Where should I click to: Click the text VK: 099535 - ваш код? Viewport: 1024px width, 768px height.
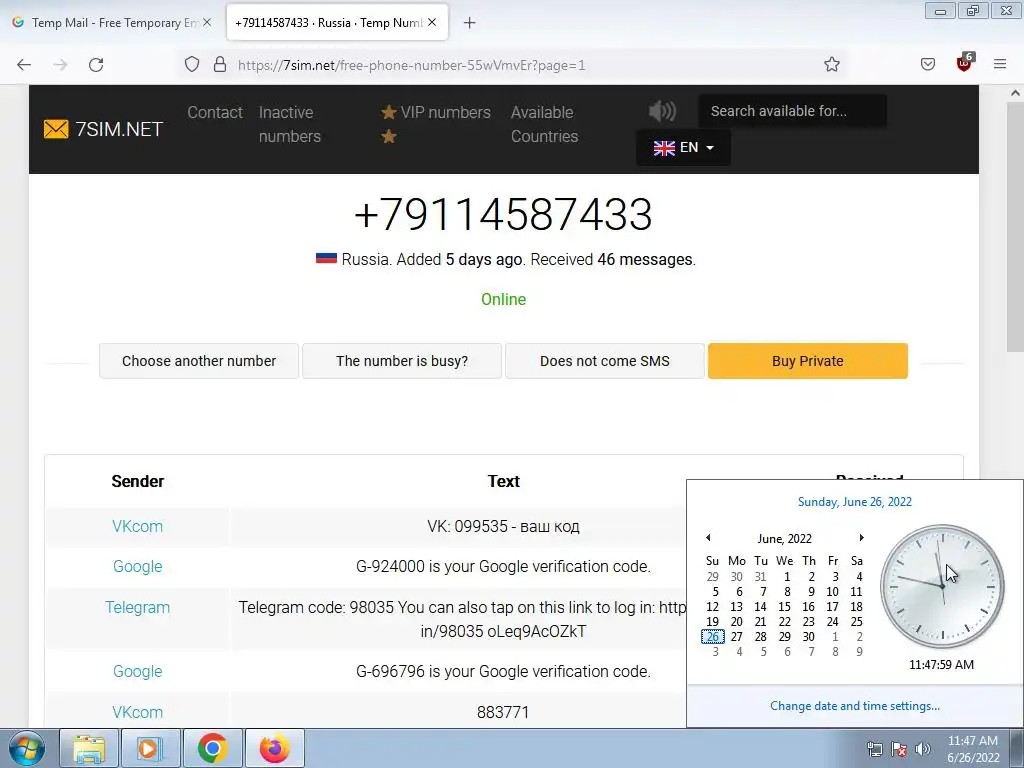(x=503, y=526)
